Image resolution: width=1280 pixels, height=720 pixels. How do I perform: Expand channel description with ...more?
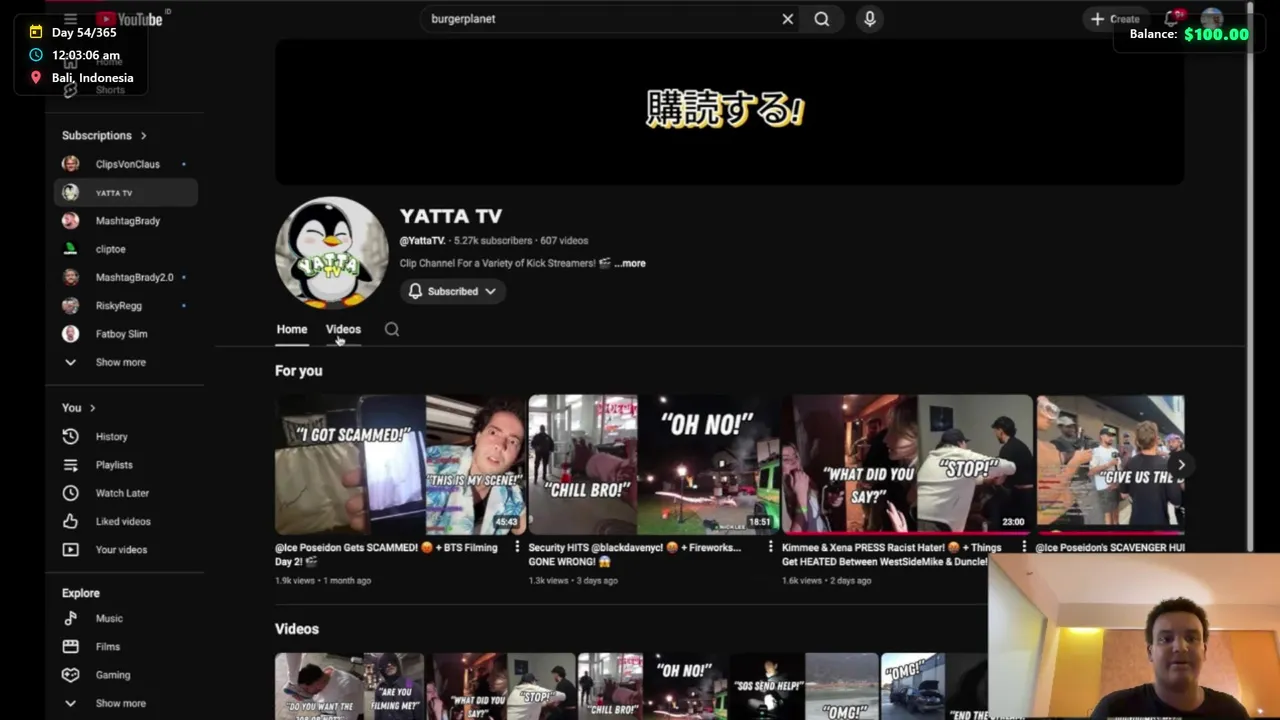(630, 263)
